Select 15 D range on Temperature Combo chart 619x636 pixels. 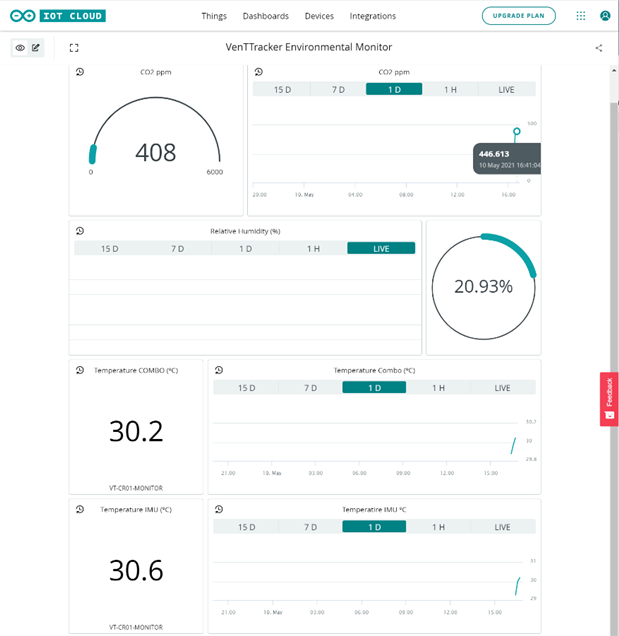click(x=246, y=388)
